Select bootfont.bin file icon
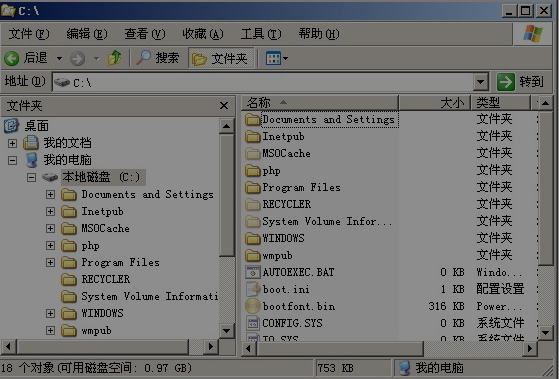 pos(253,306)
